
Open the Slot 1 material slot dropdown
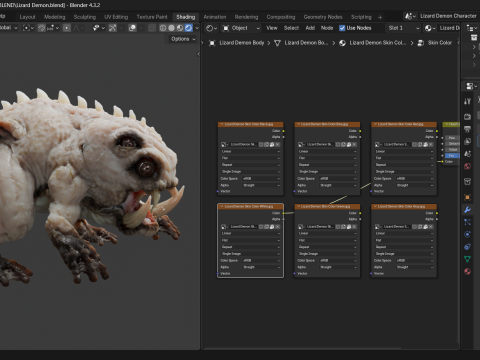[x=404, y=28]
